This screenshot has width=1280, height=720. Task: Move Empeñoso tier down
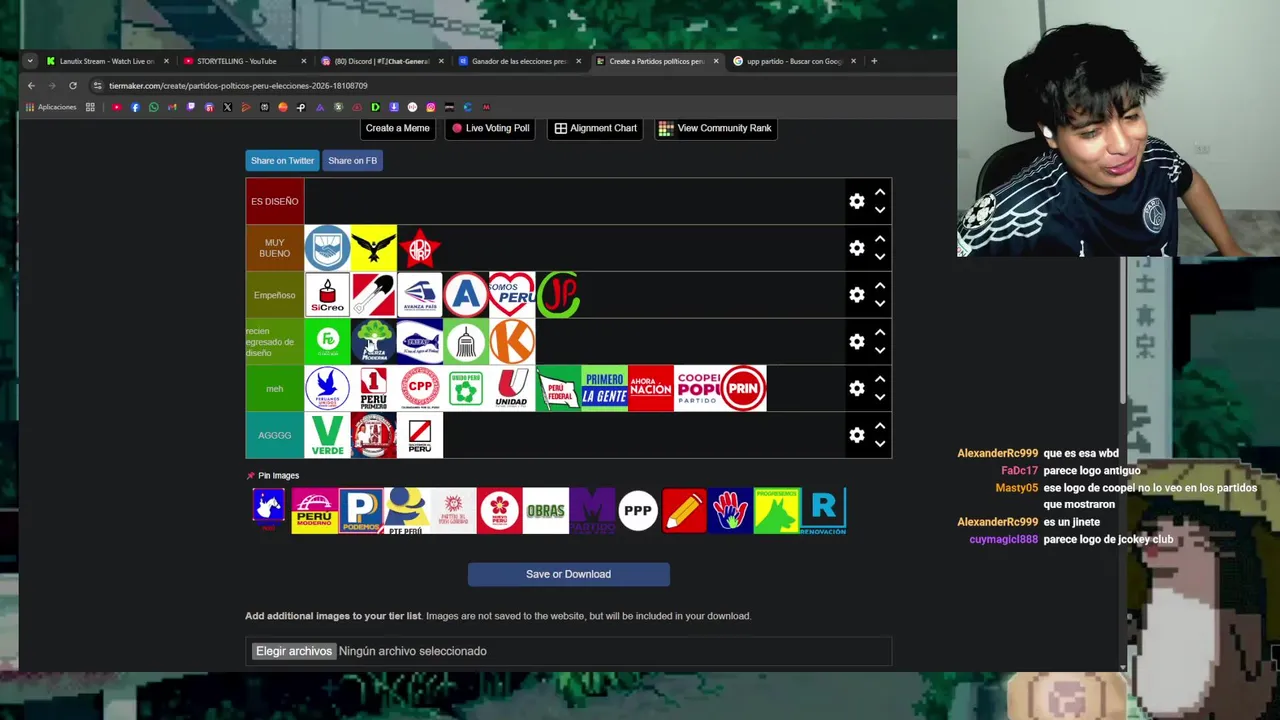click(880, 304)
